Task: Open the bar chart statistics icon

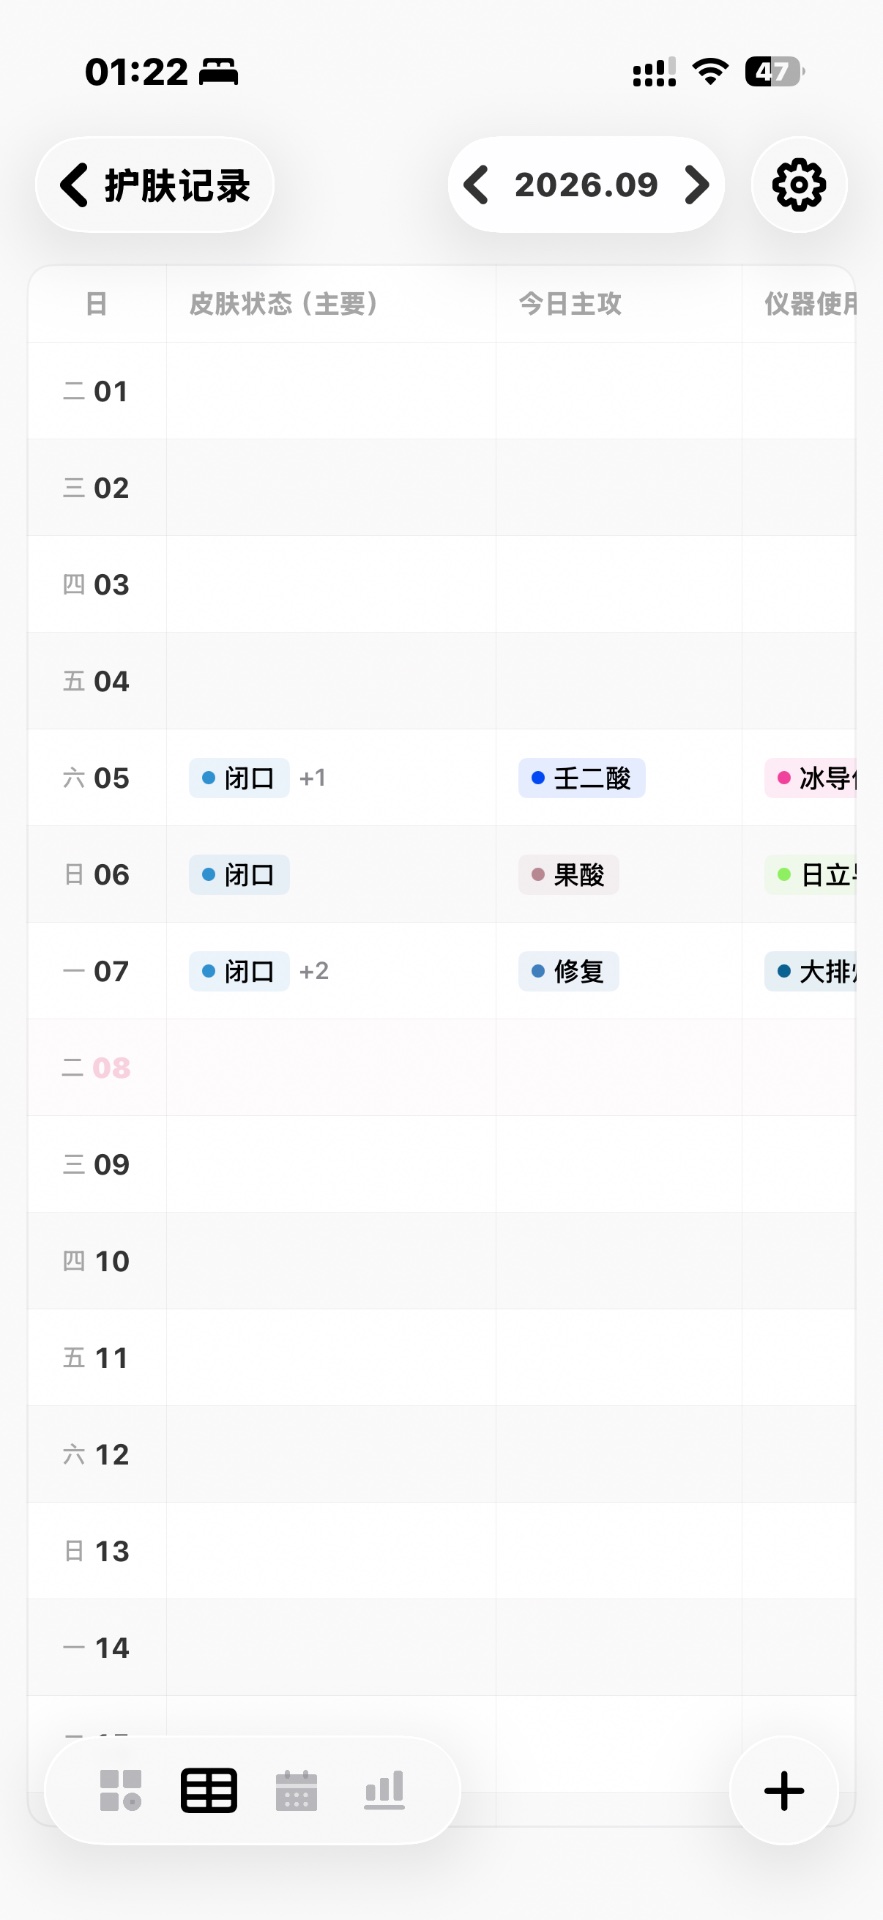Action: (384, 1790)
